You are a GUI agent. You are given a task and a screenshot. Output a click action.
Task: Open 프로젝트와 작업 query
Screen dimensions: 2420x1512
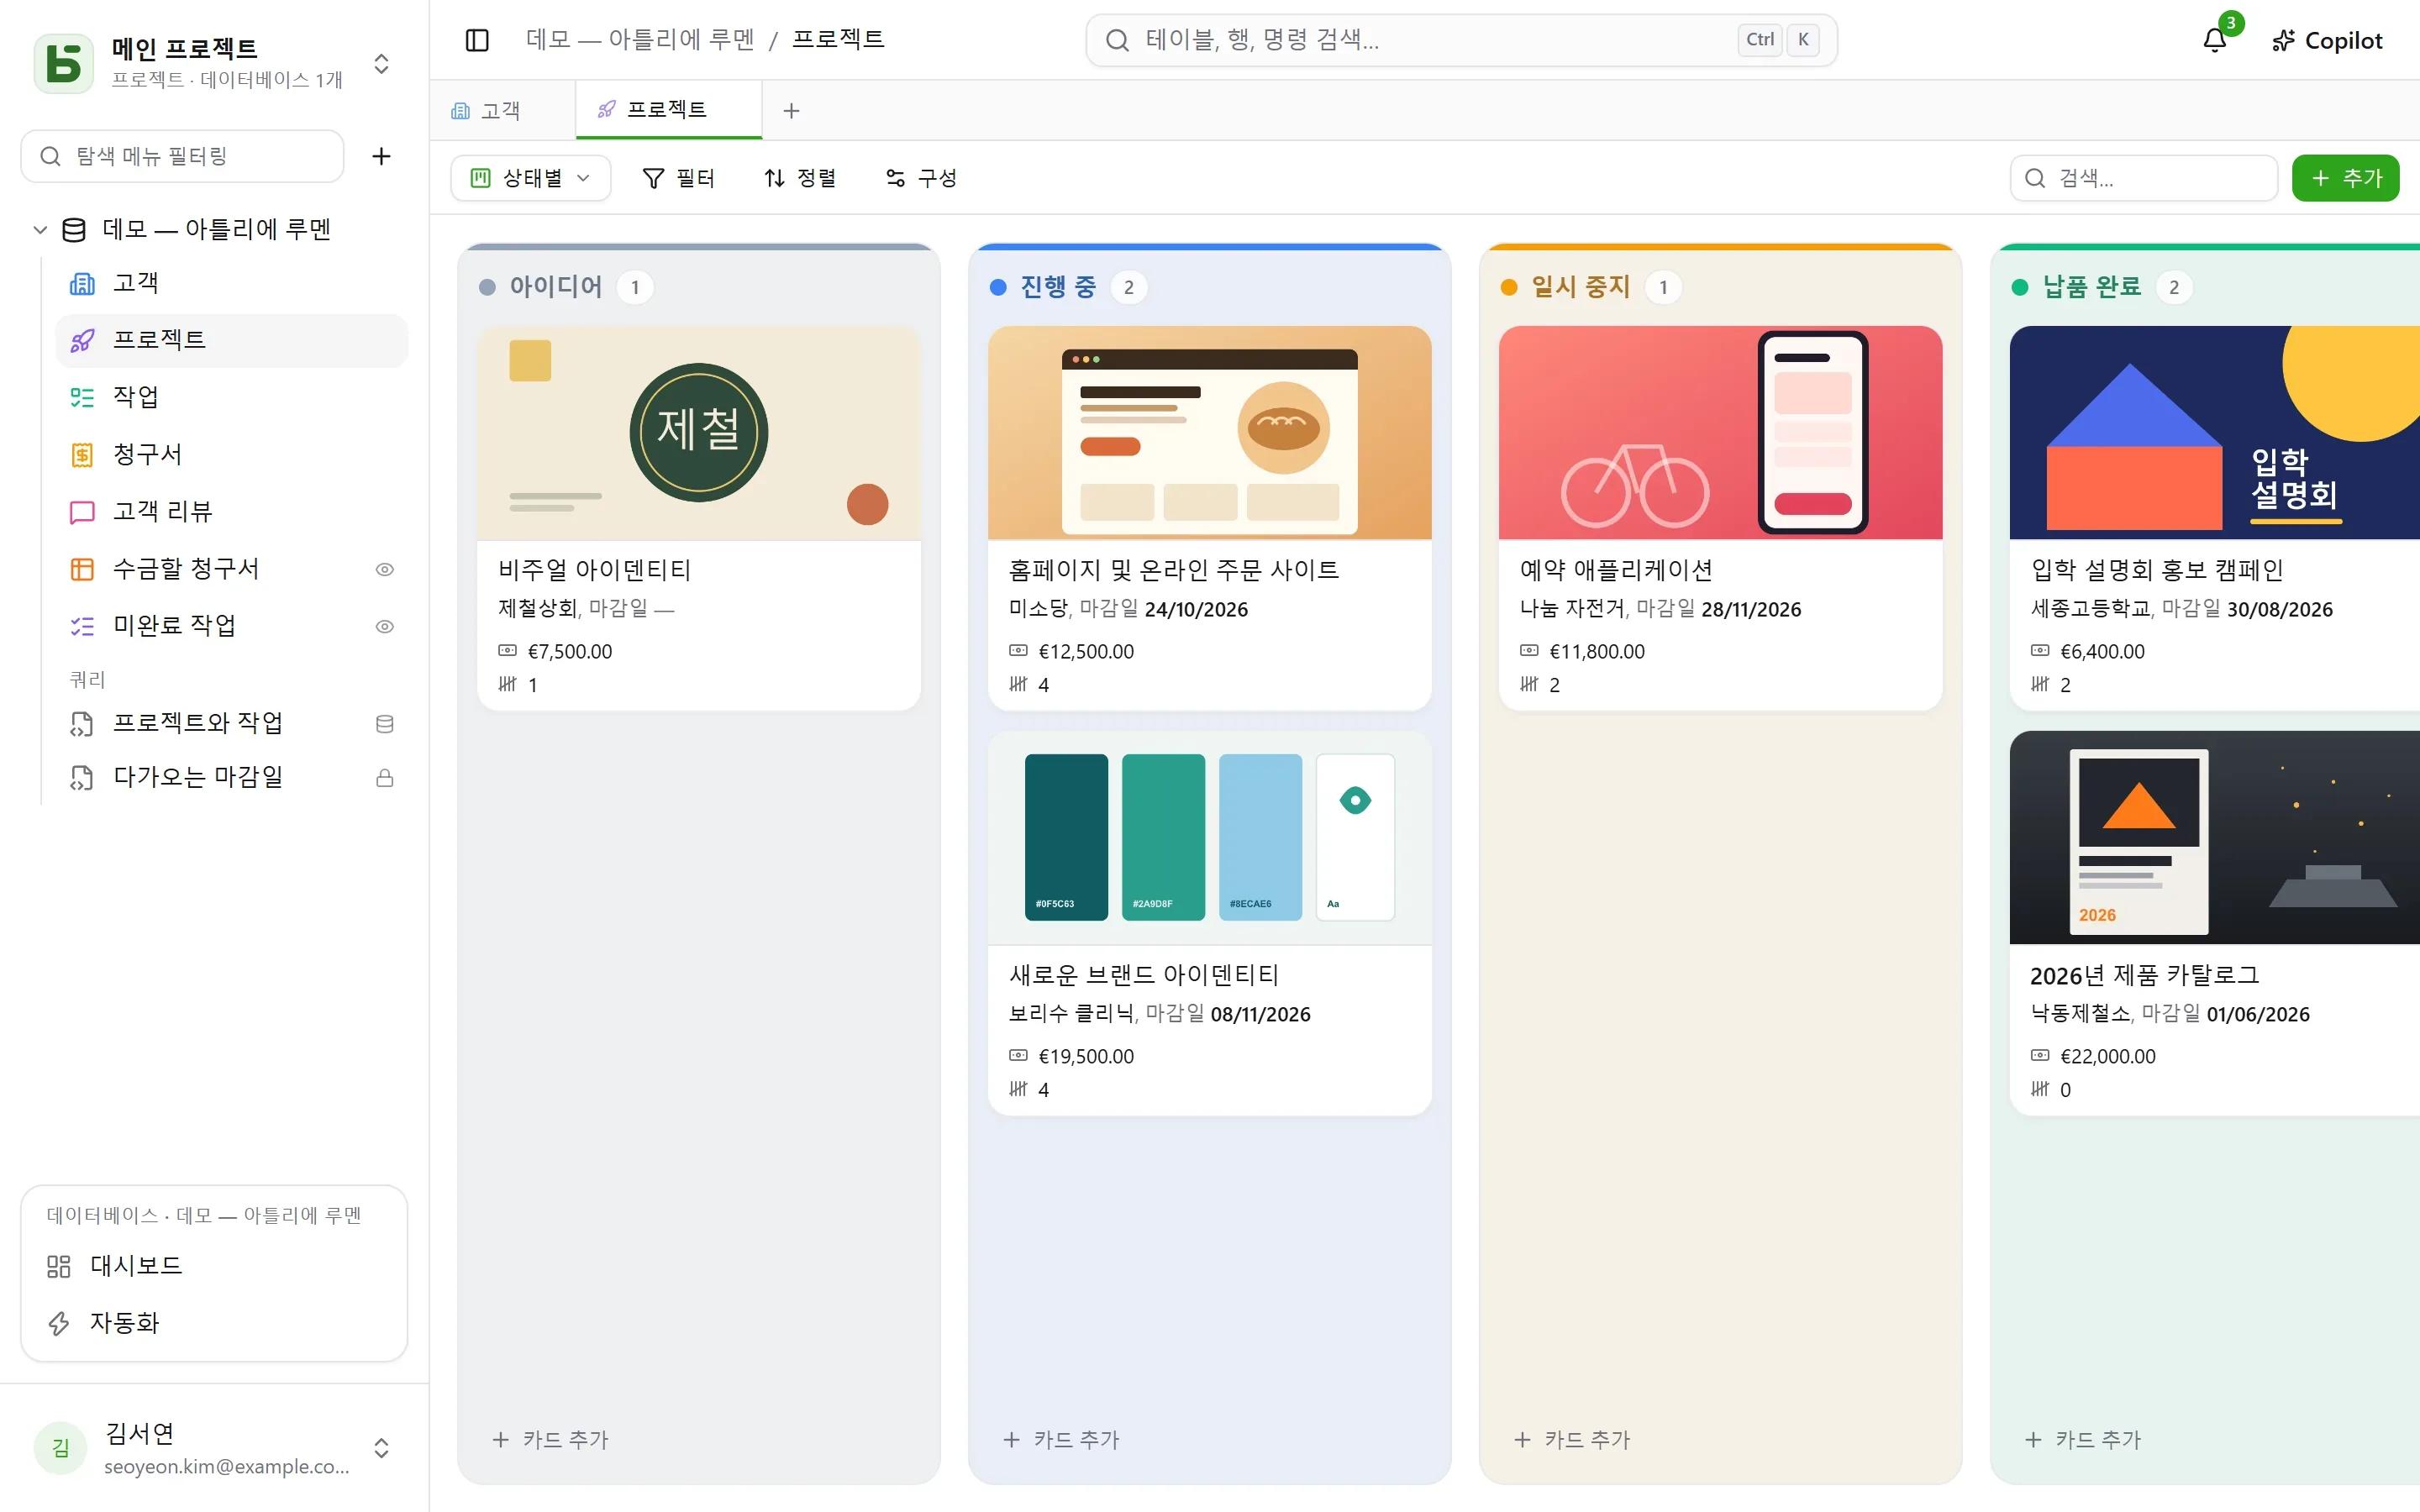pyautogui.click(x=232, y=723)
